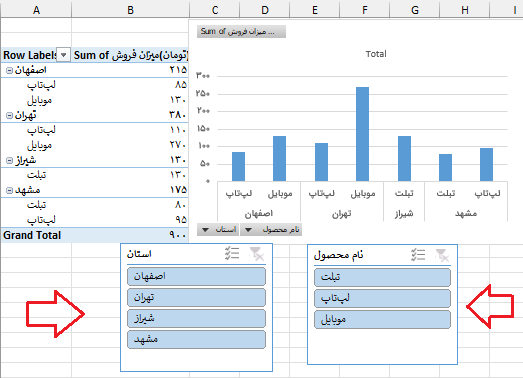Select لپ‌تاپ in the نام محصول slicer
523x378 pixels.
pyautogui.click(x=382, y=298)
